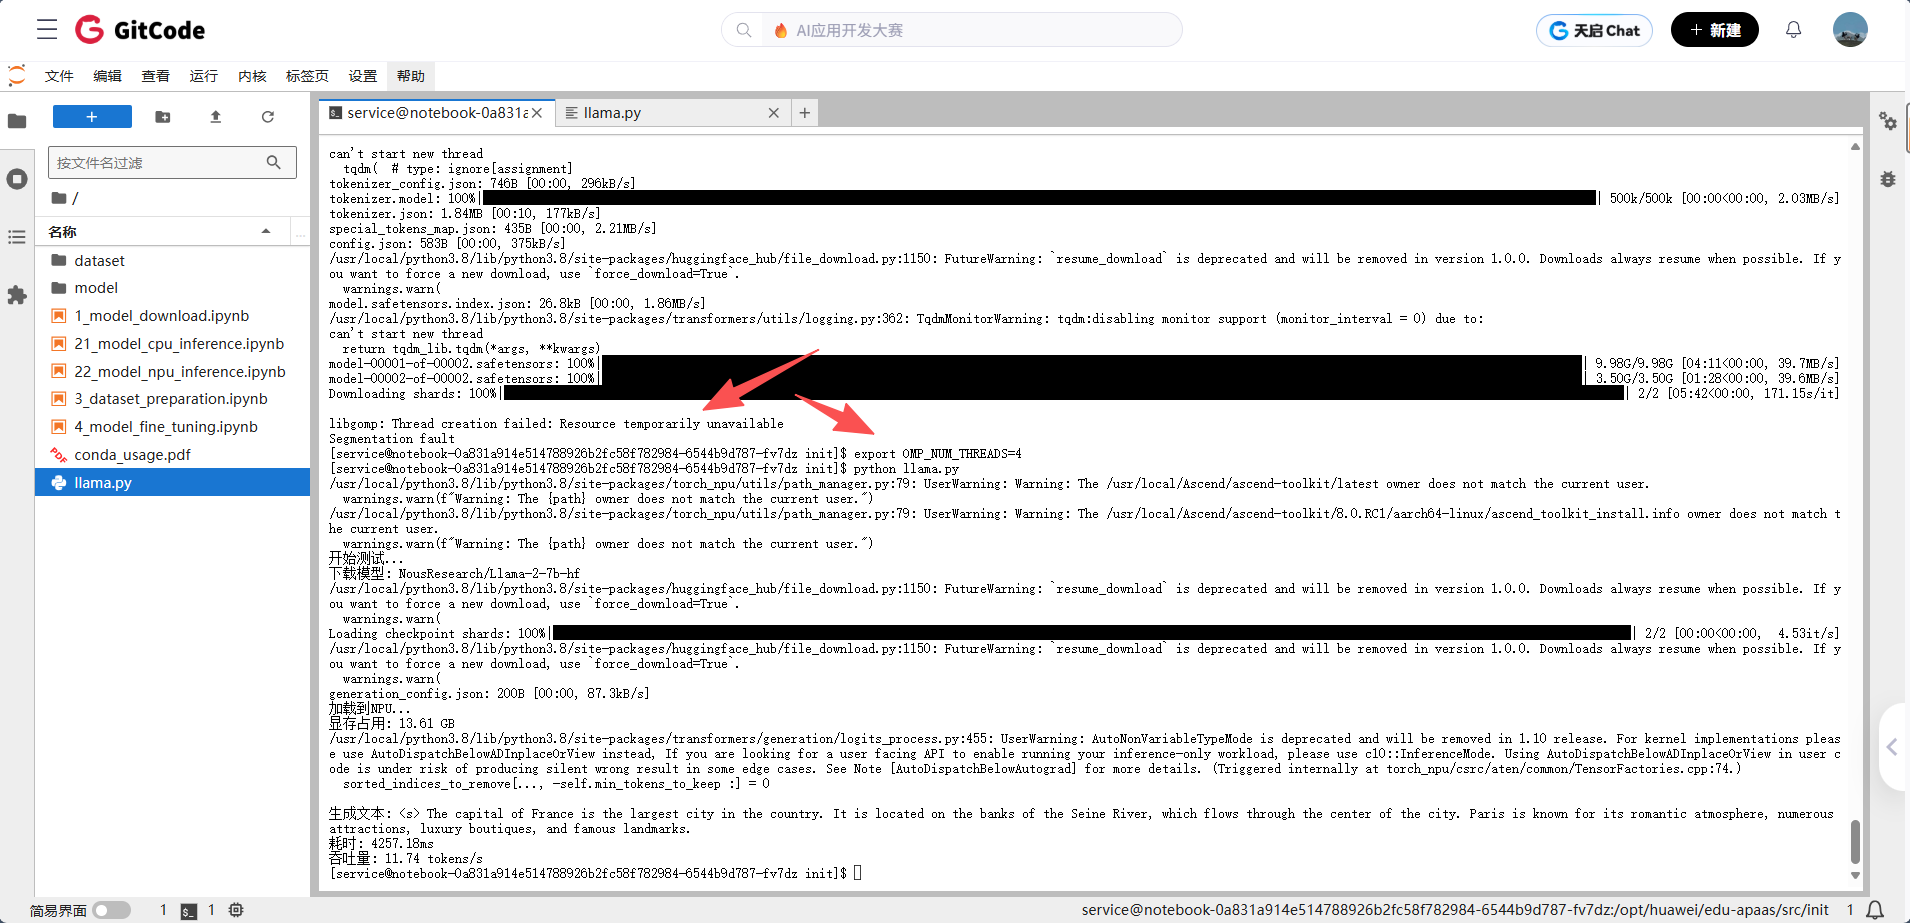Open the property inspector gears icon
Viewport: 1910px width, 923px height.
coord(1888,121)
